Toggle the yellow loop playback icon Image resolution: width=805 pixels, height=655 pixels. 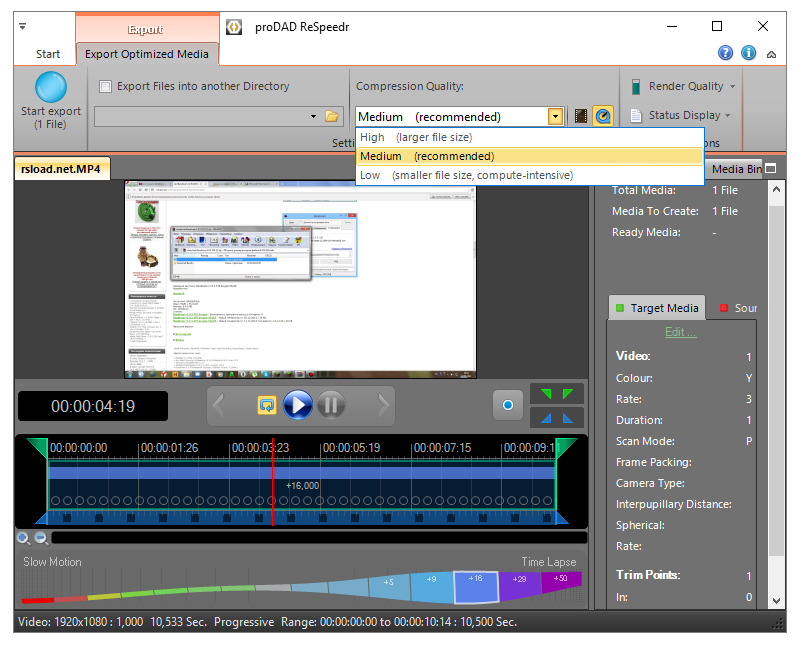point(266,405)
